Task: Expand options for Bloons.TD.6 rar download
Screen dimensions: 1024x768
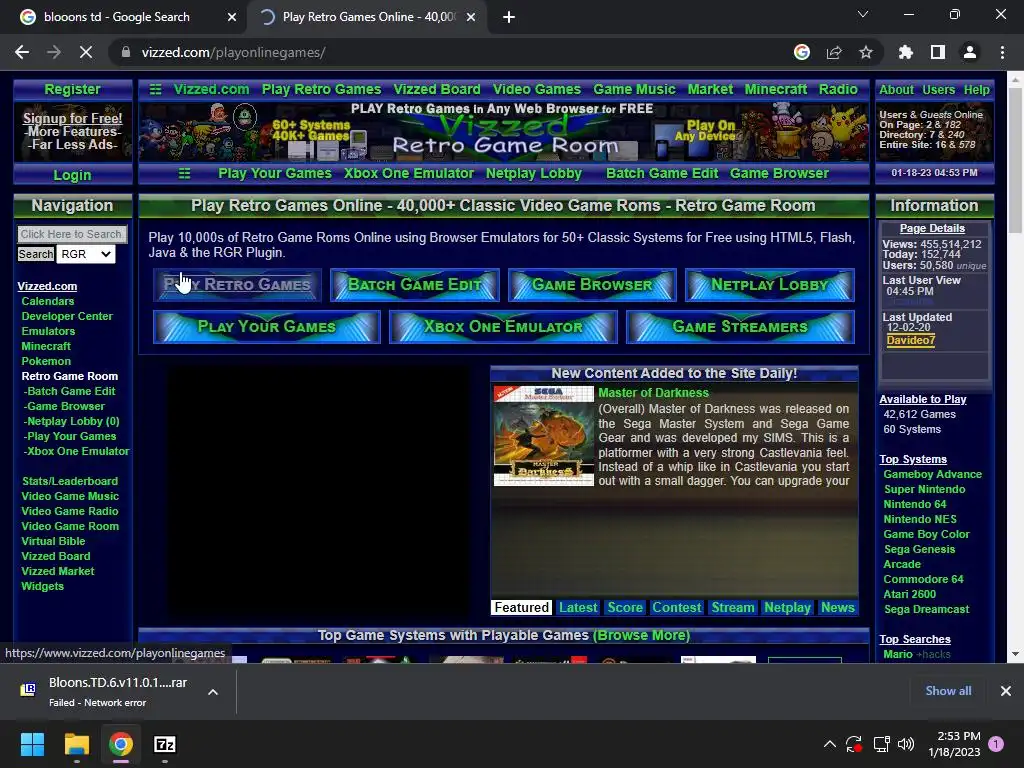Action: pyautogui.click(x=213, y=692)
